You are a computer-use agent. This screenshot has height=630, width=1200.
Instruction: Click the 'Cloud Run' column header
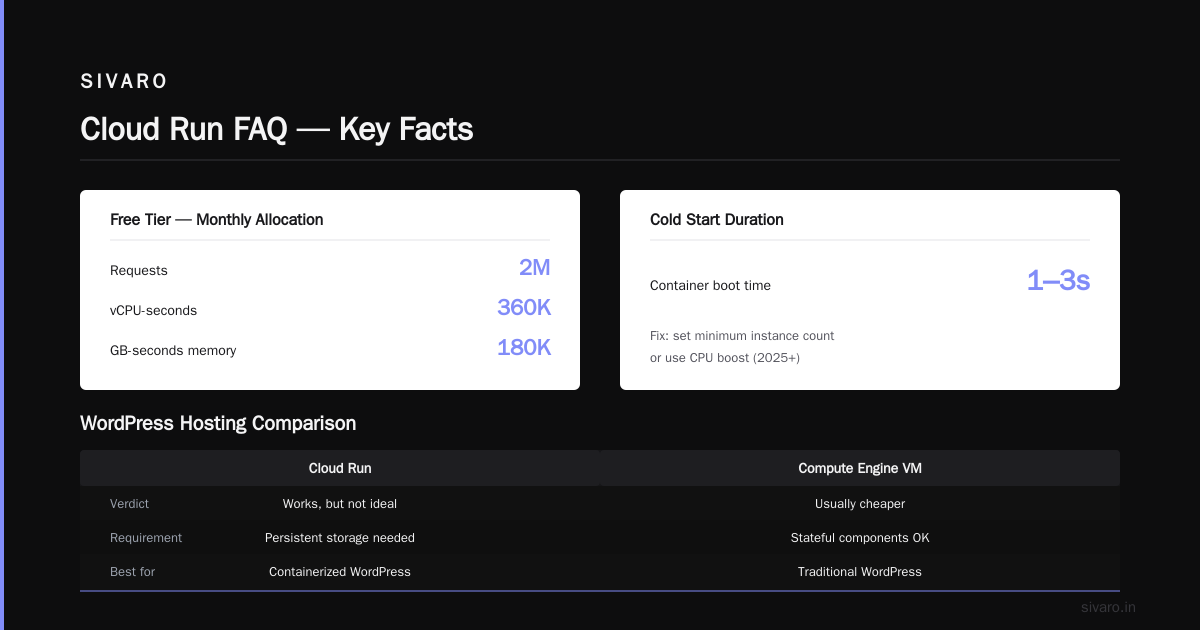pyautogui.click(x=340, y=468)
